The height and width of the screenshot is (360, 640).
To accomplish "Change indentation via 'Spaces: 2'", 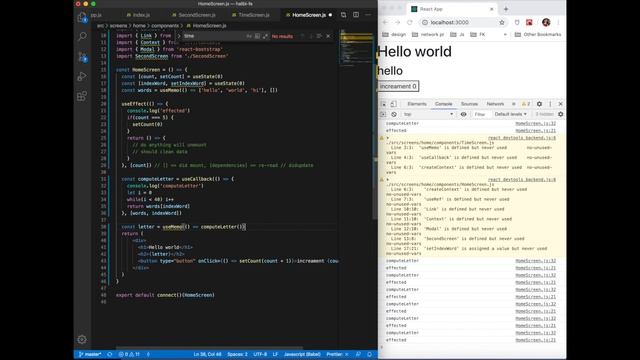I will point(238,354).
